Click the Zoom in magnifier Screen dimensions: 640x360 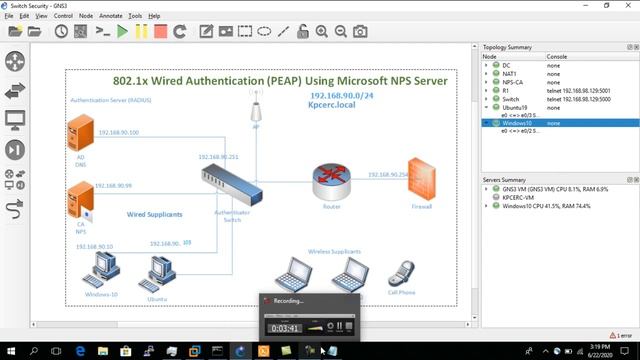pyautogui.click(x=322, y=31)
